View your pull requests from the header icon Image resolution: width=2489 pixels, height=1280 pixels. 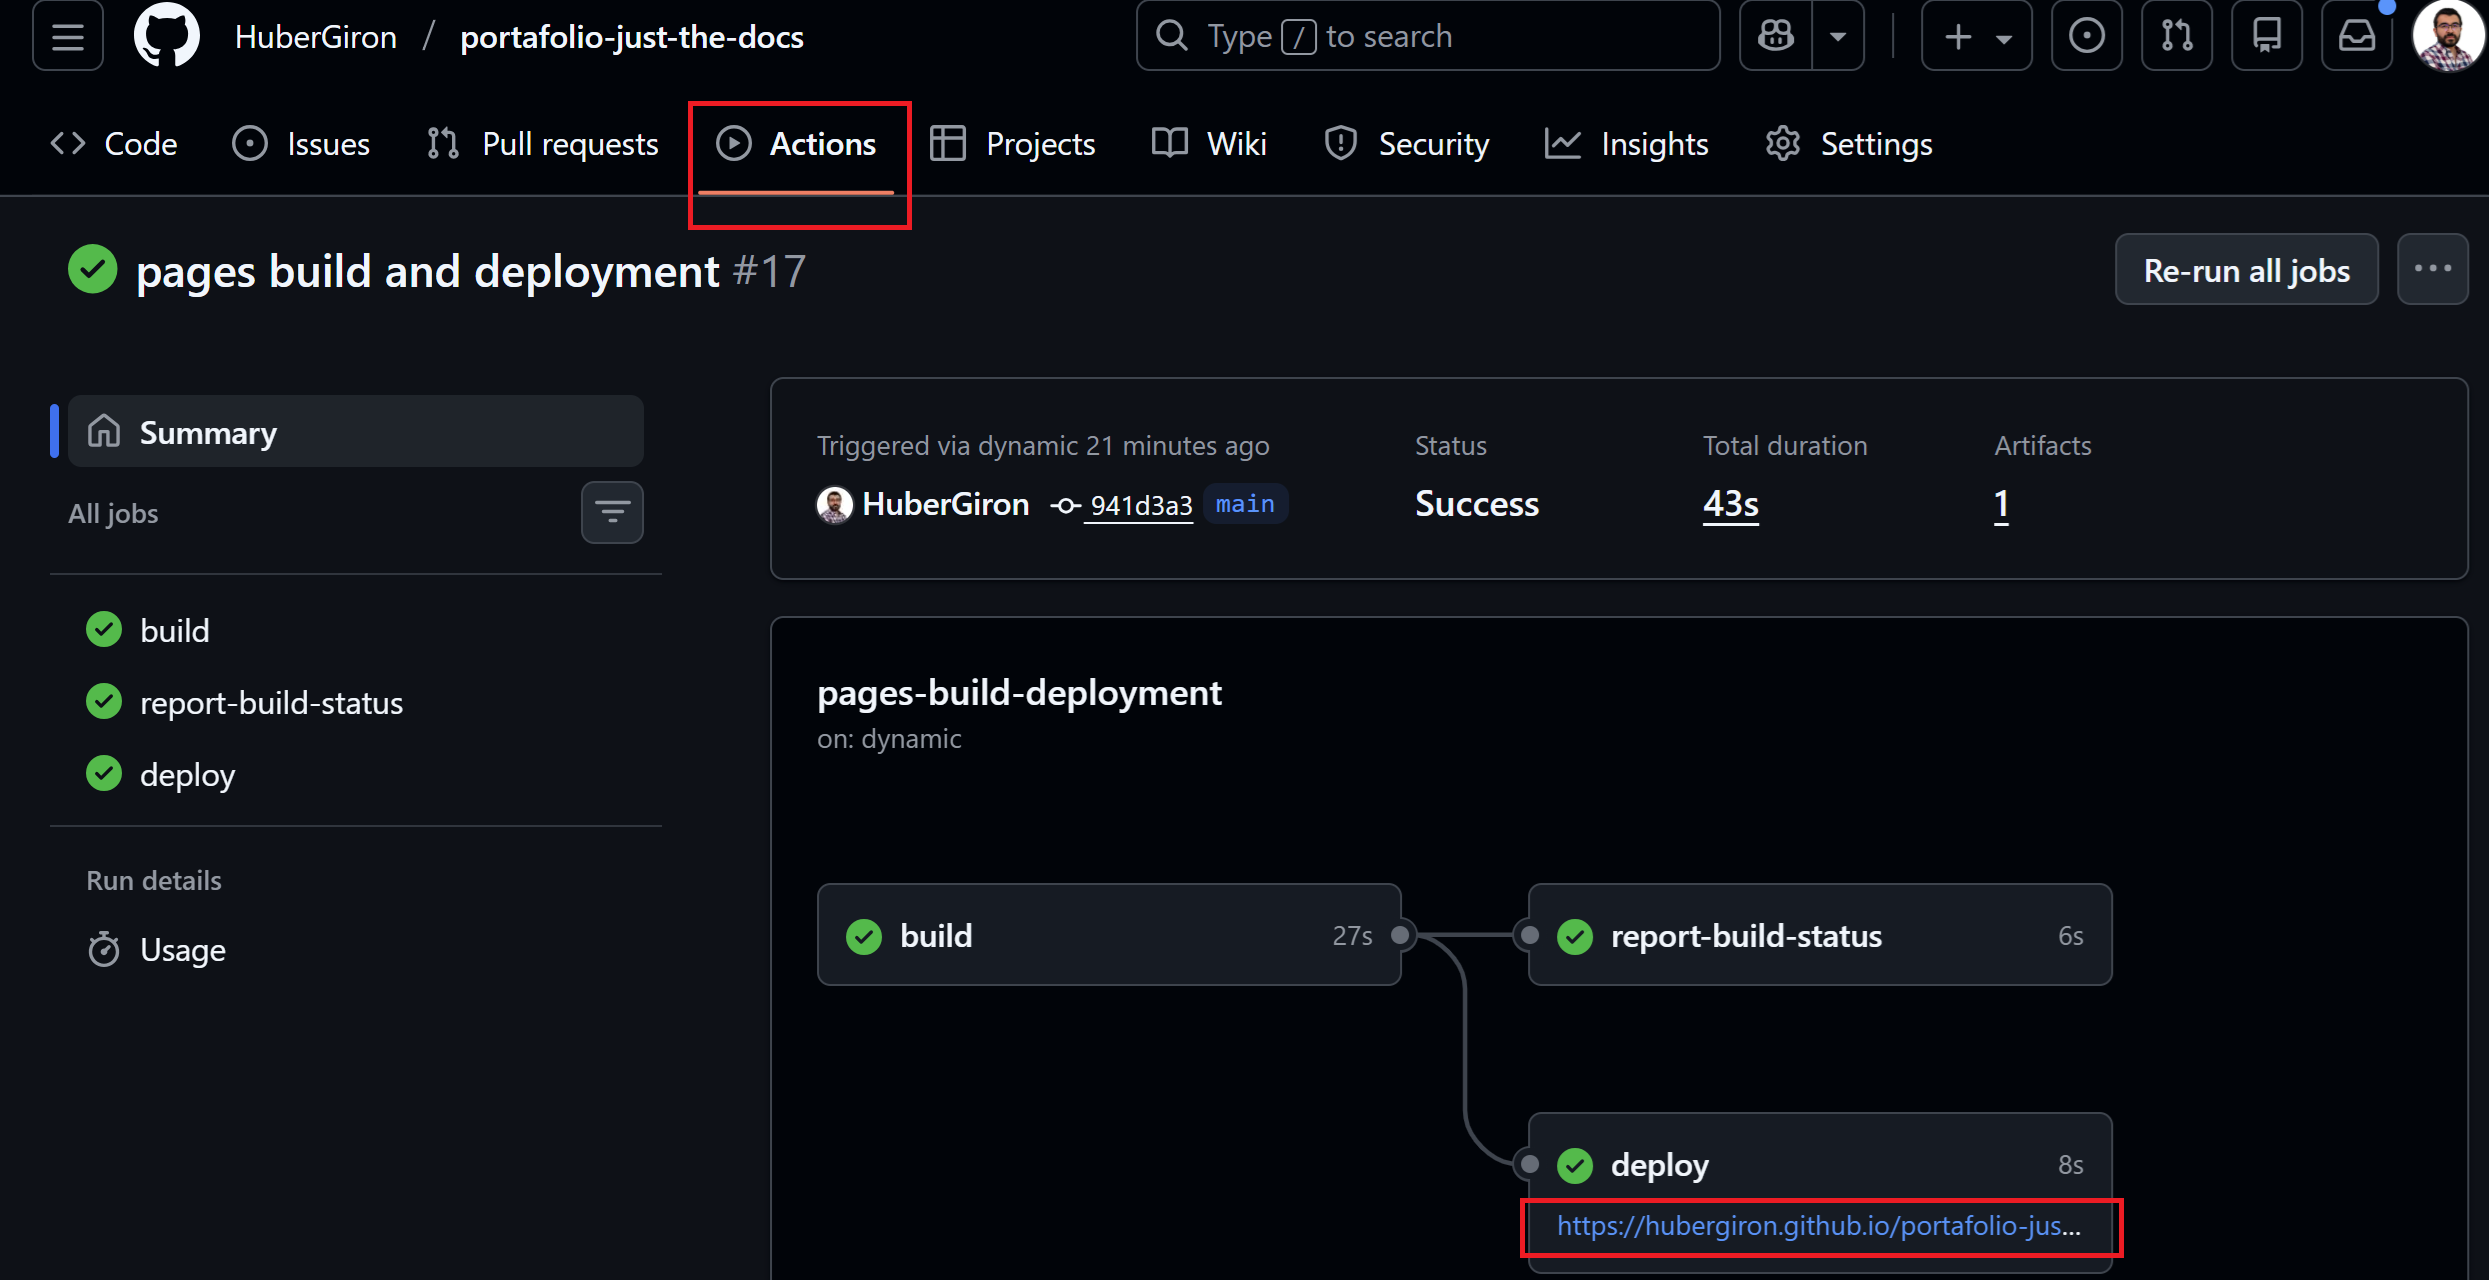pyautogui.click(x=2177, y=35)
